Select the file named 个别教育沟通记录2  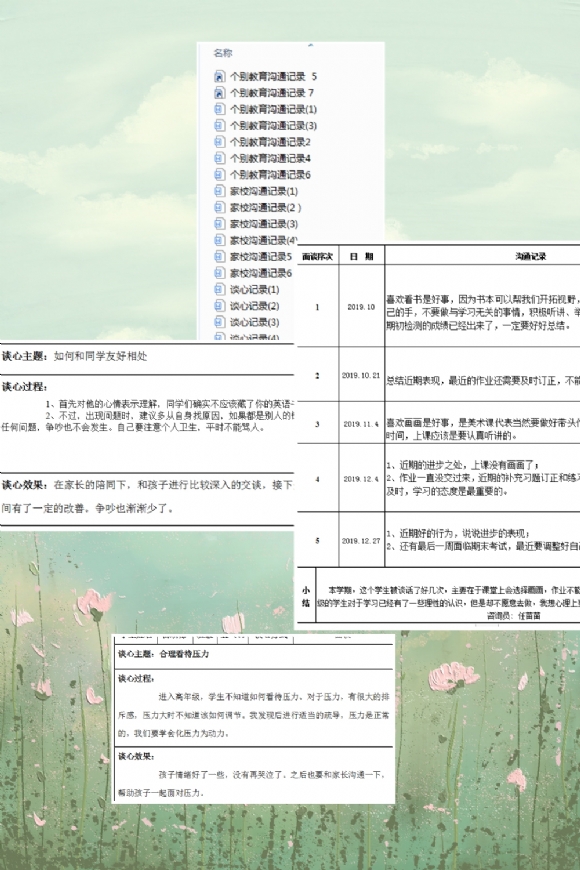coord(270,142)
